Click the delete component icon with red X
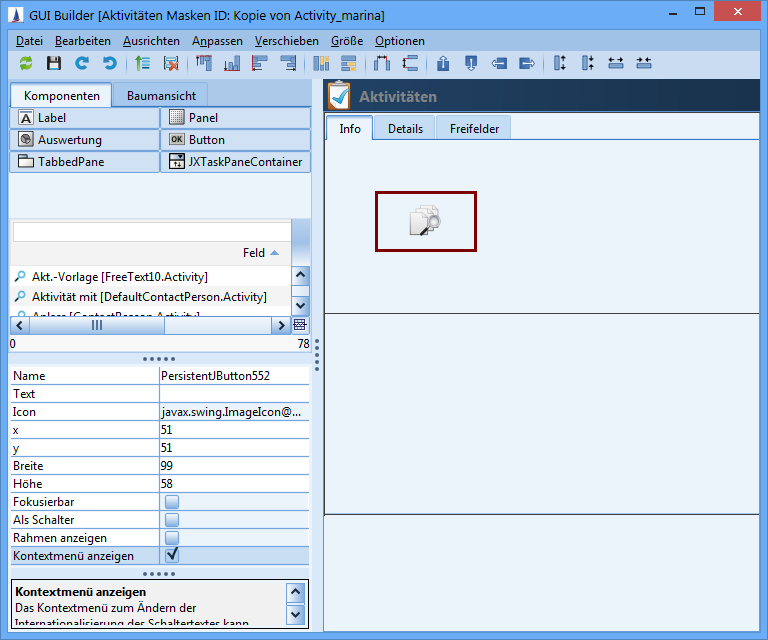Image resolution: width=768 pixels, height=640 pixels. click(171, 63)
